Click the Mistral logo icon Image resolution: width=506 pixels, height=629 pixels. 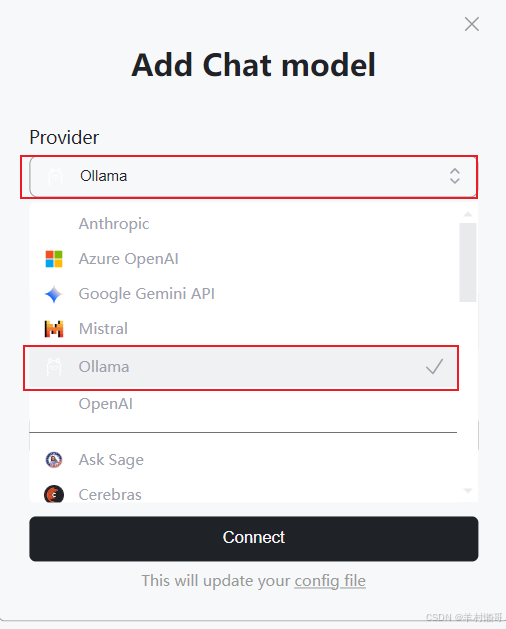pos(54,329)
